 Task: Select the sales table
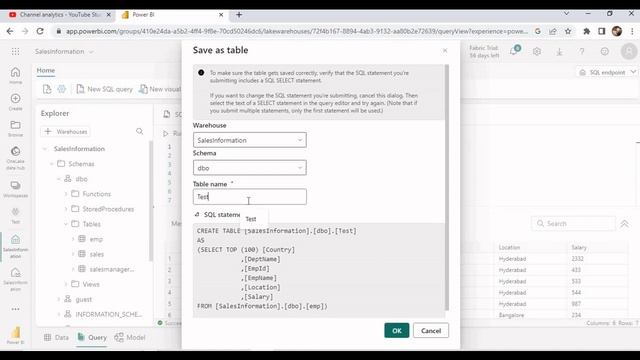click(96, 254)
